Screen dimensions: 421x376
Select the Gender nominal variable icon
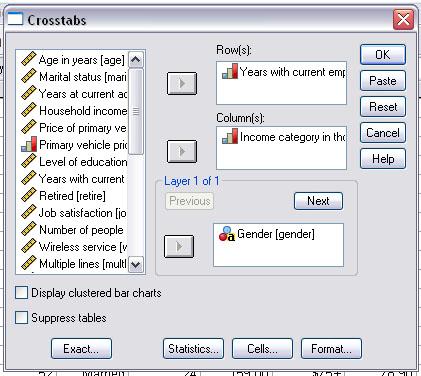point(227,234)
